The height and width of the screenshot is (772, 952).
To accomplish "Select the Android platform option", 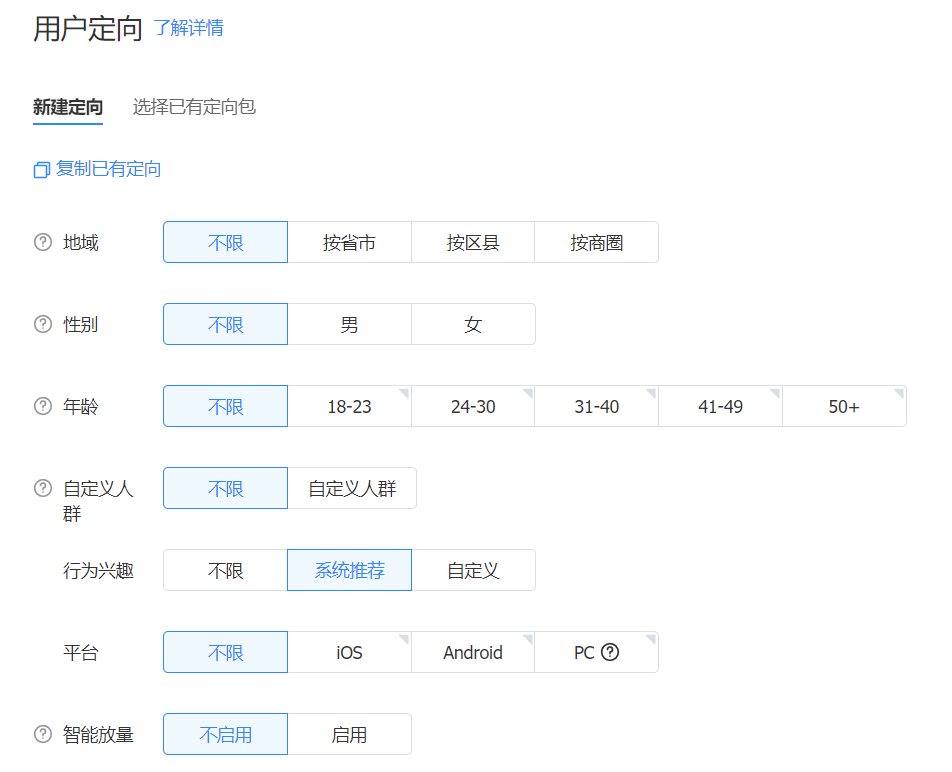I will coord(473,652).
